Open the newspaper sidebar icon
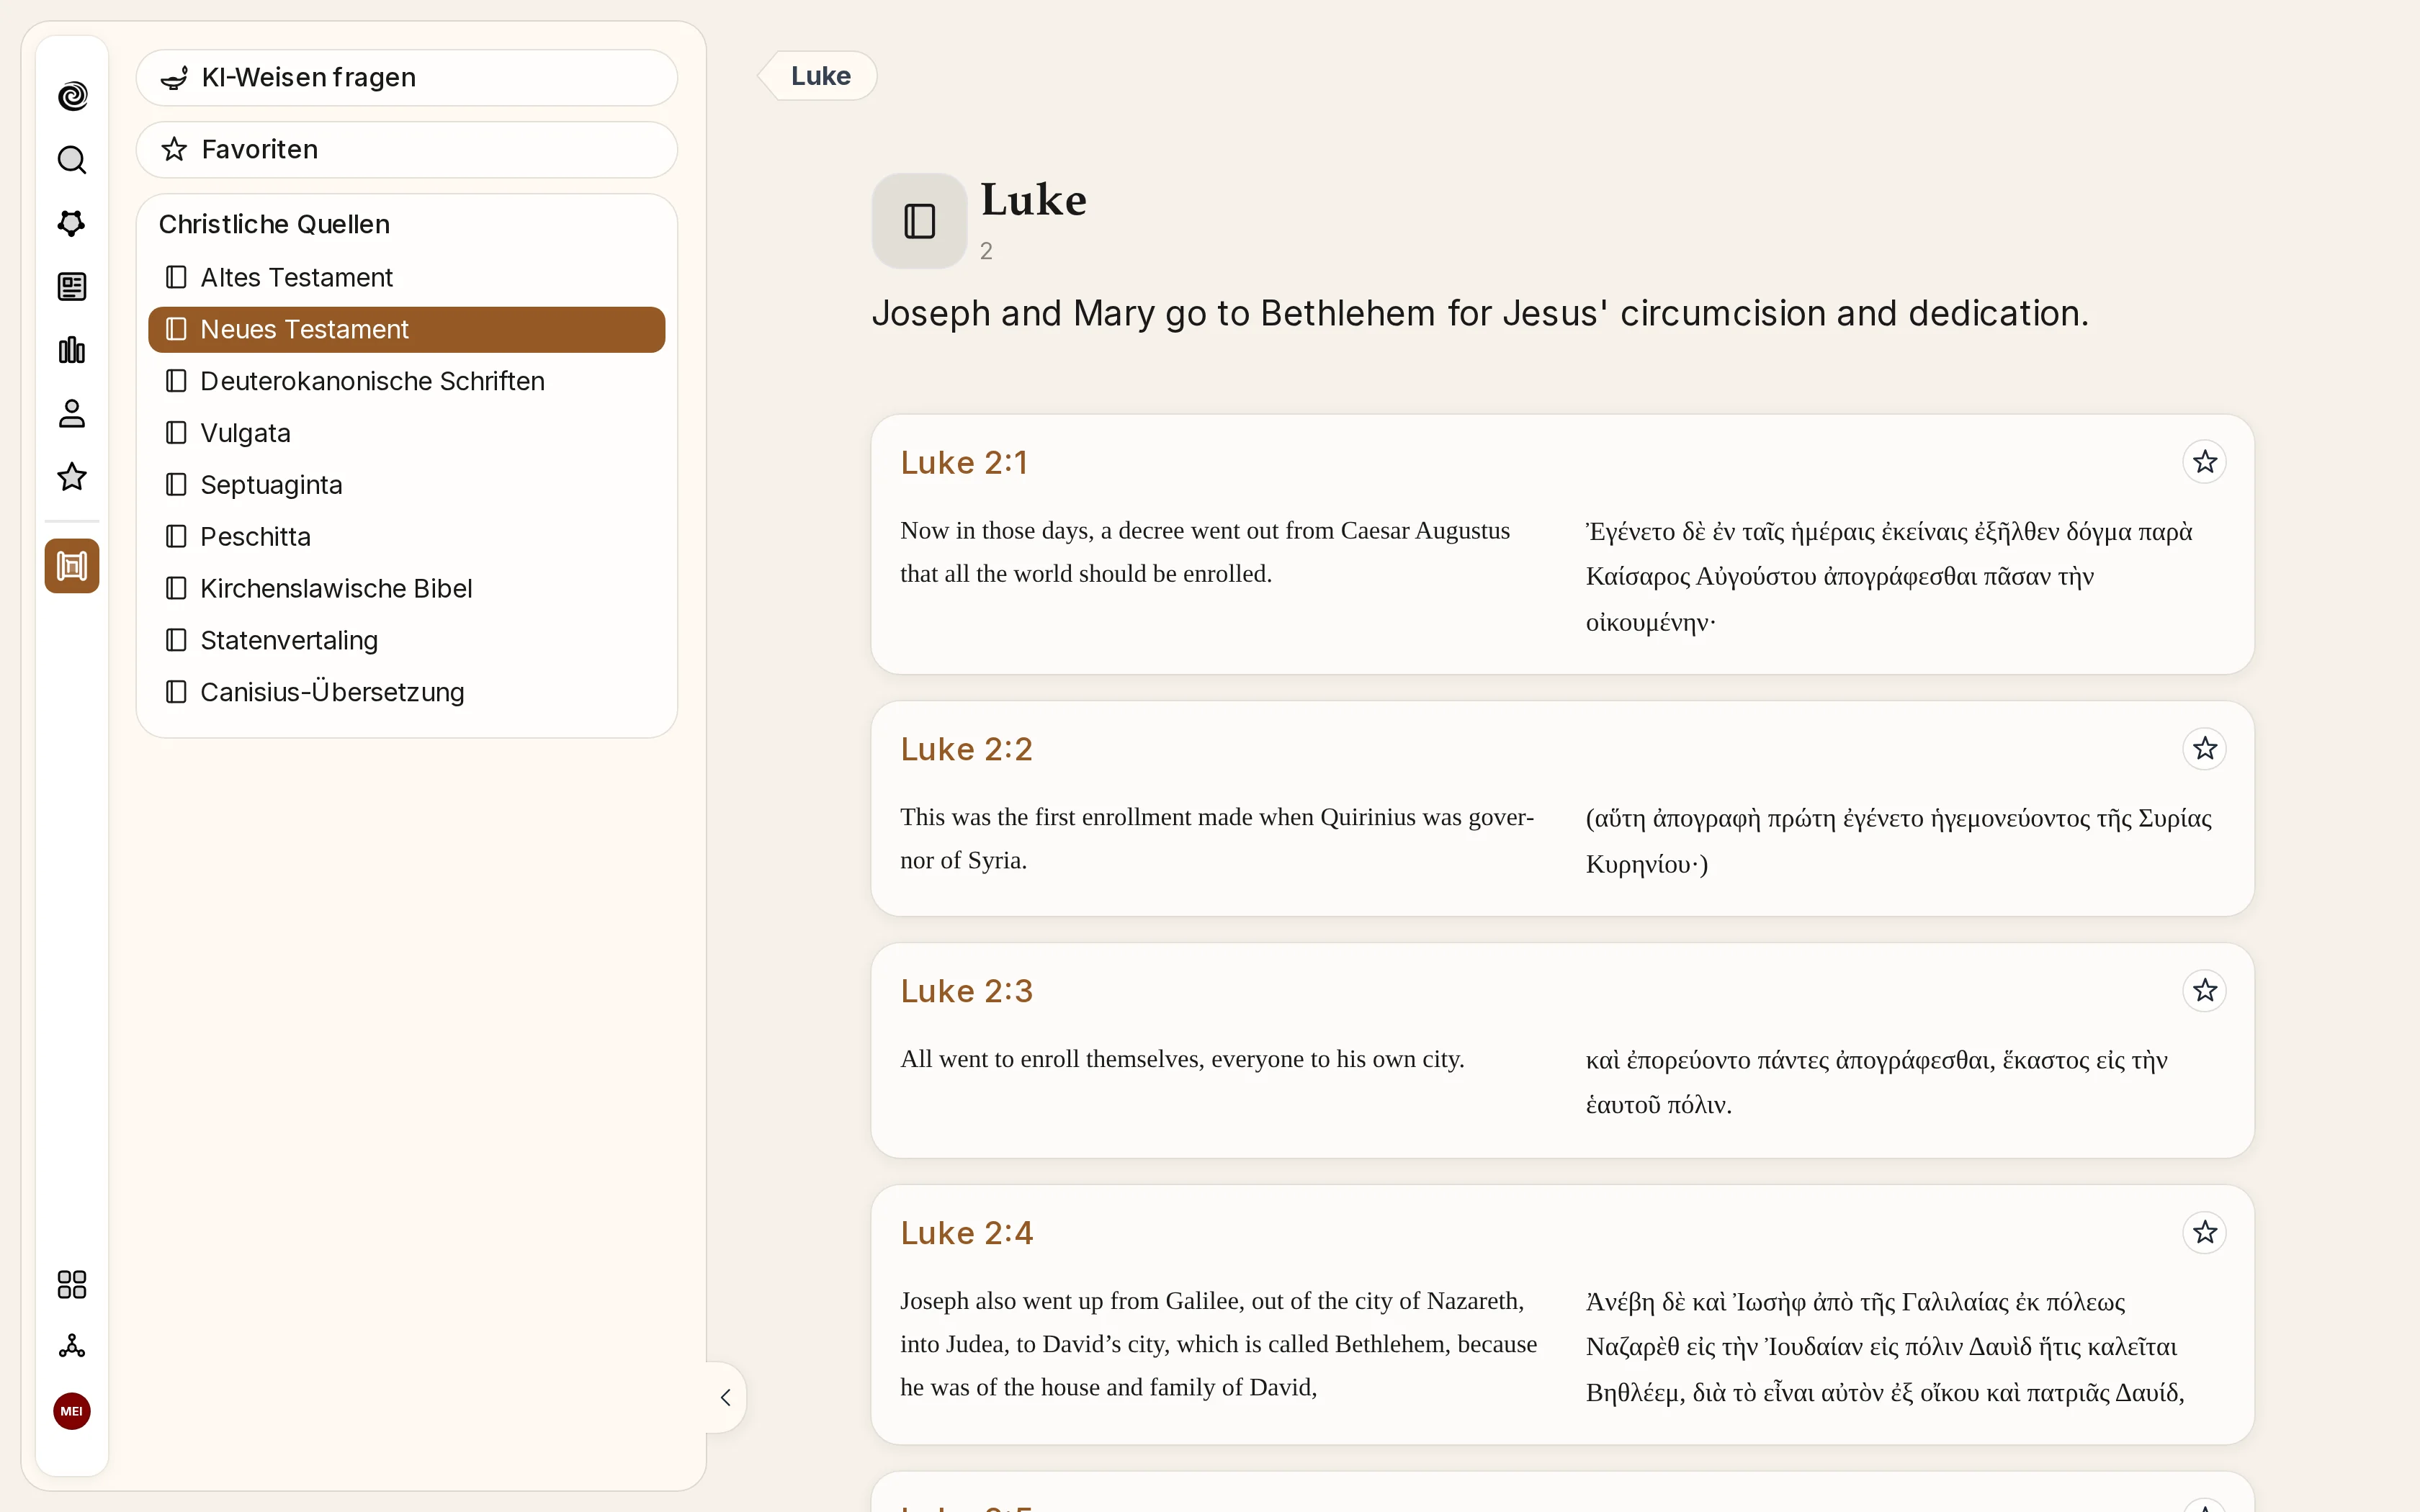The image size is (2420, 1512). [72, 287]
